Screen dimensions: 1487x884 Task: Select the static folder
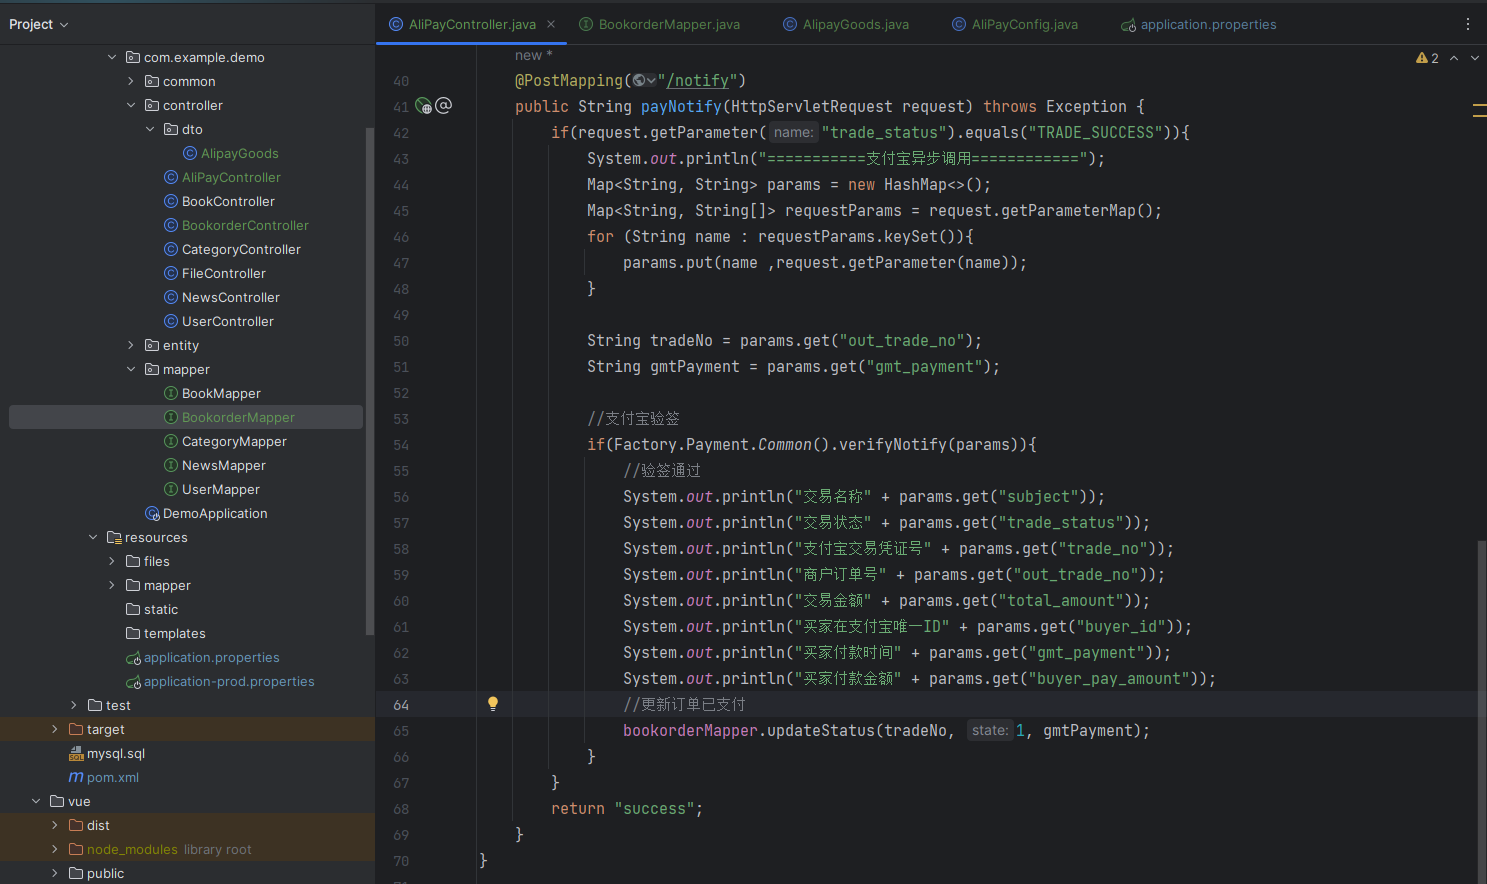pyautogui.click(x=152, y=609)
